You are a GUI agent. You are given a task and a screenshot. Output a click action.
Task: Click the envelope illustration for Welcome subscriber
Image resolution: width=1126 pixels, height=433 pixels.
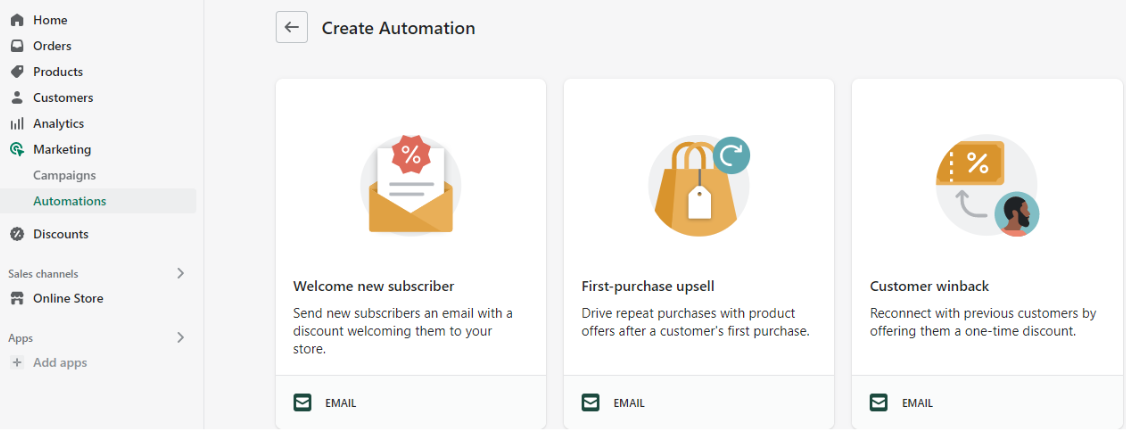click(x=411, y=185)
